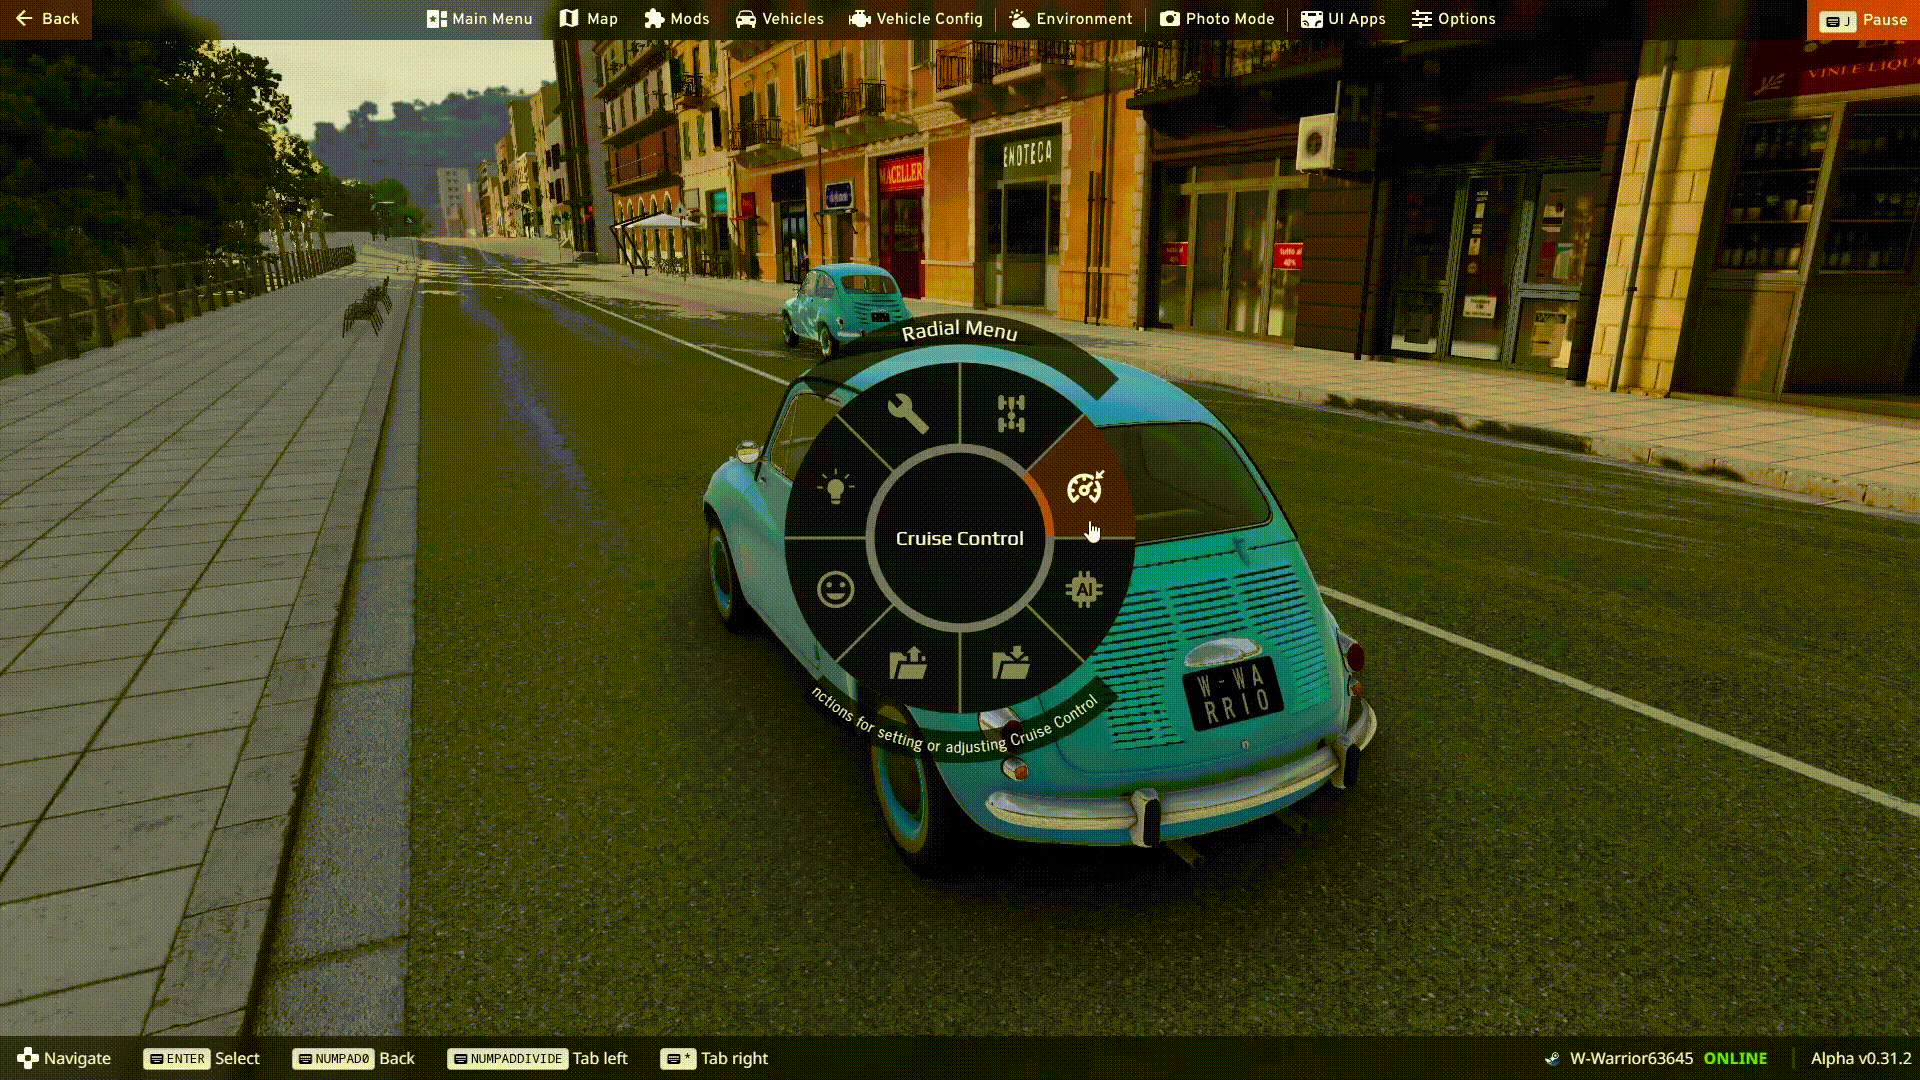
Task: Click the Back arrow button
Action: pos(46,19)
